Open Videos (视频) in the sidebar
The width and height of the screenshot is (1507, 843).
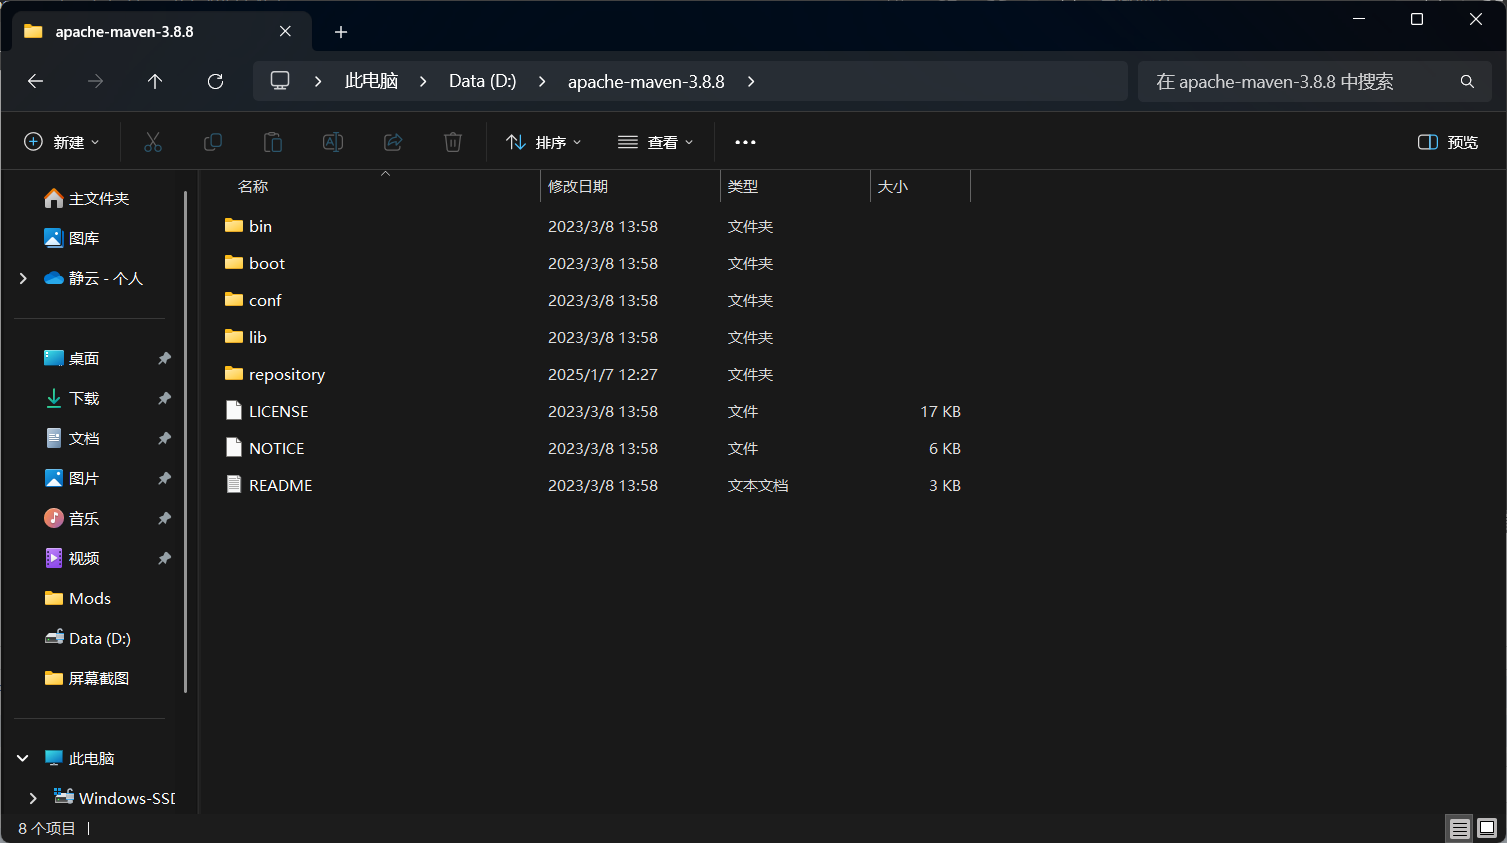72,558
